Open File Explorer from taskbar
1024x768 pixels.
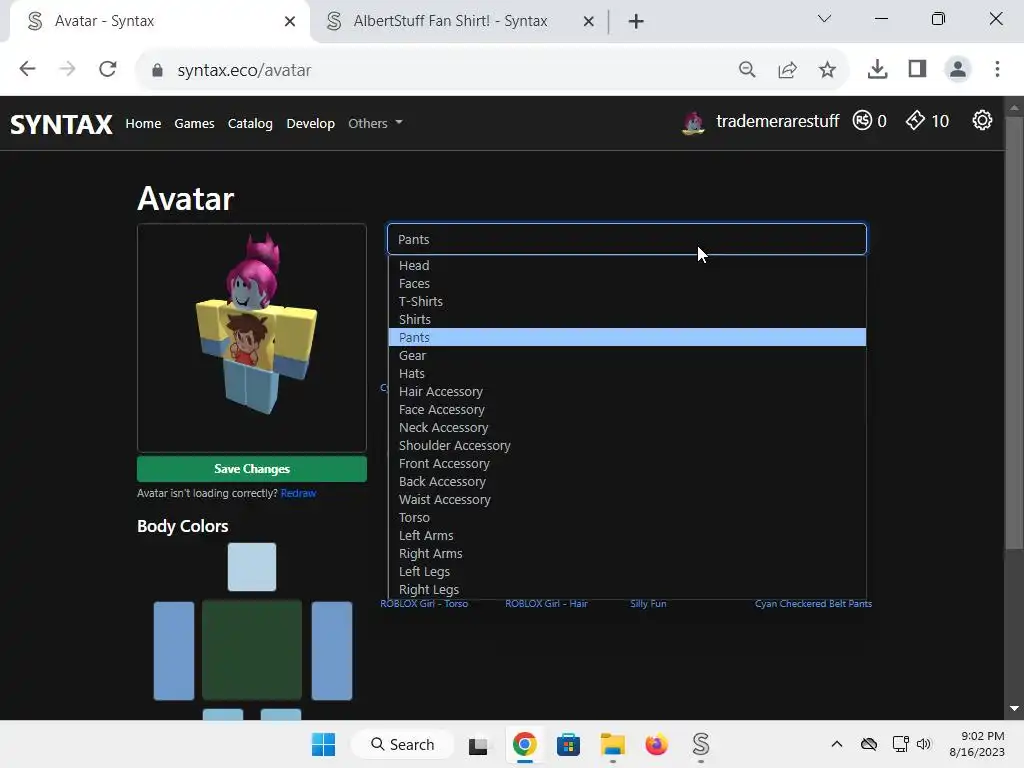613,744
